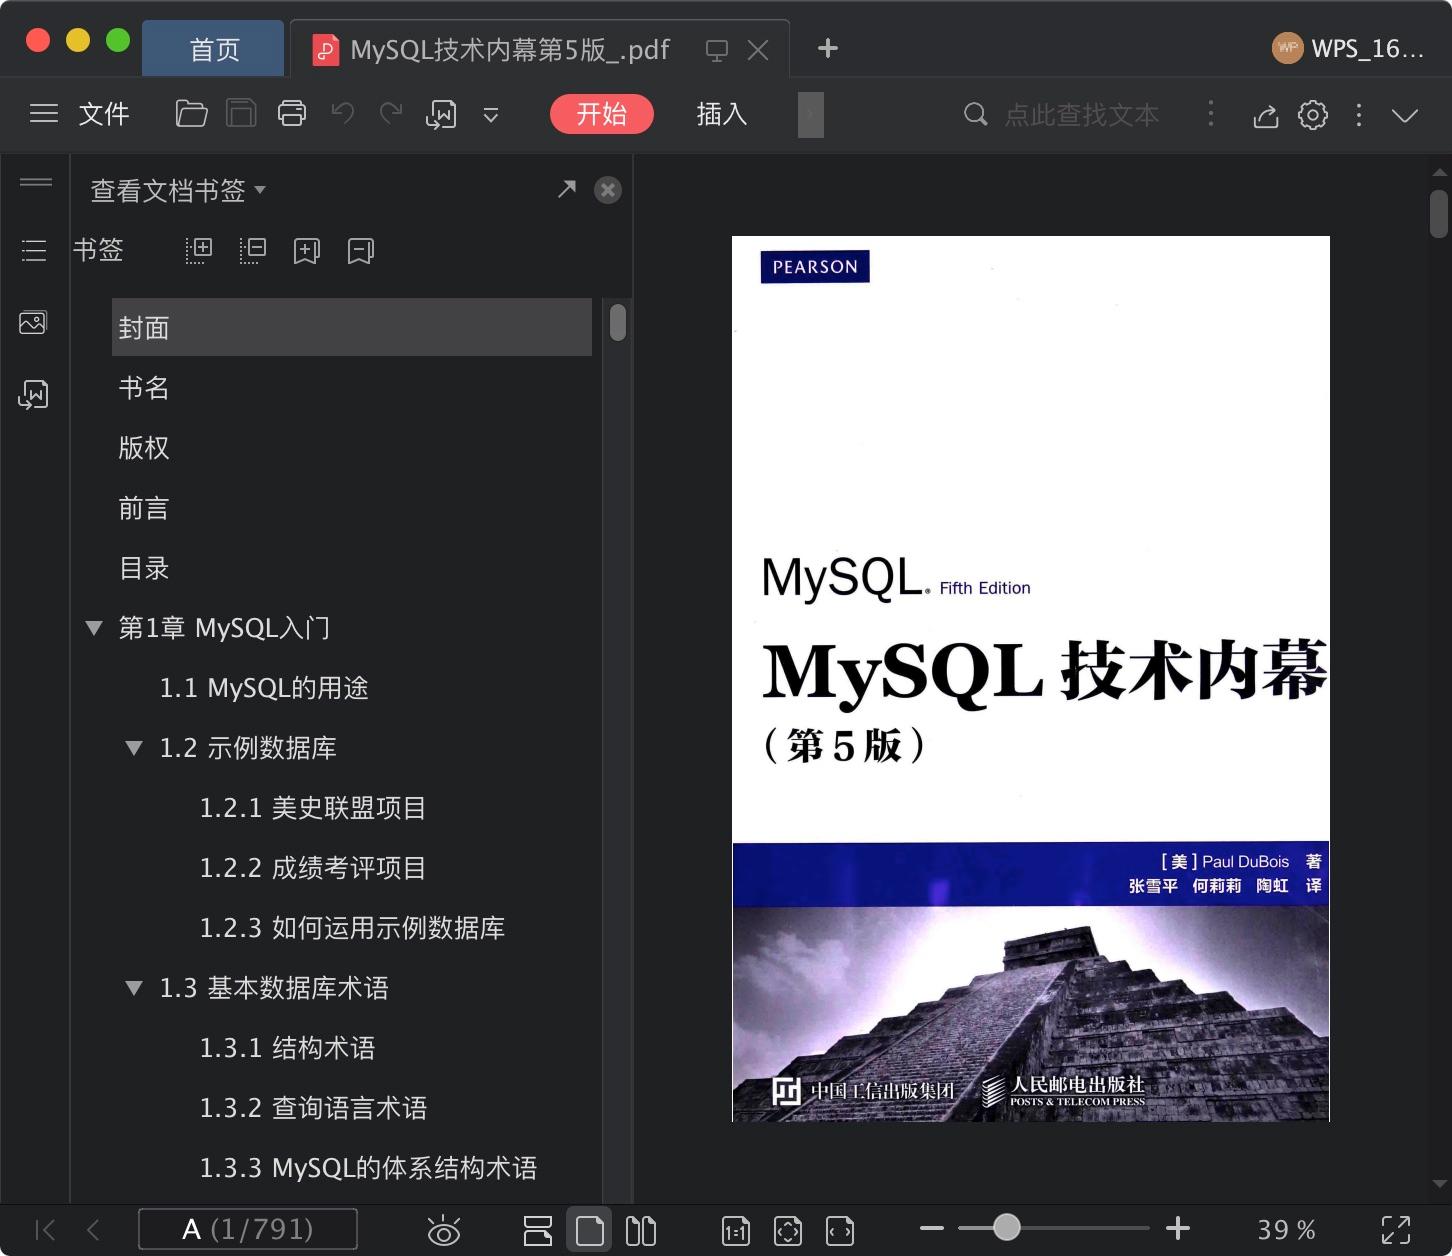The width and height of the screenshot is (1452, 1256).
Task: Click the fit page icon
Action: [x=788, y=1230]
